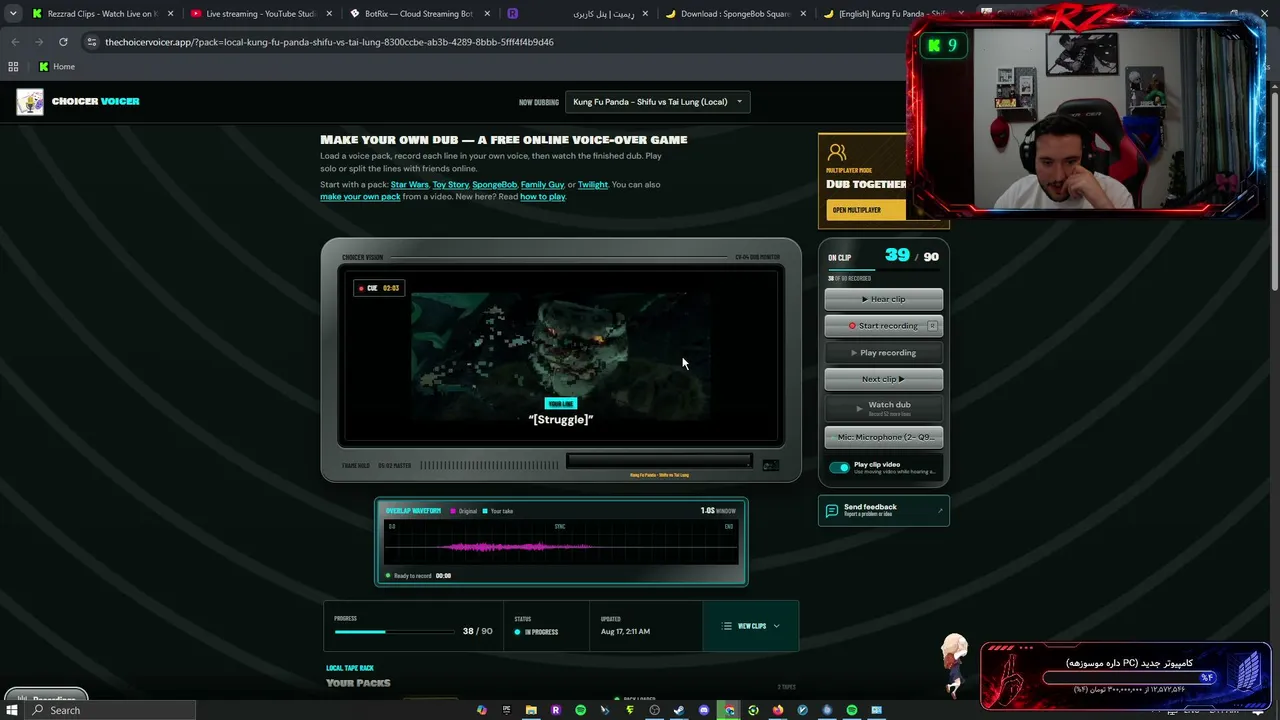Toggle the Play clip video switch
This screenshot has height=720, width=1280.
coord(839,467)
